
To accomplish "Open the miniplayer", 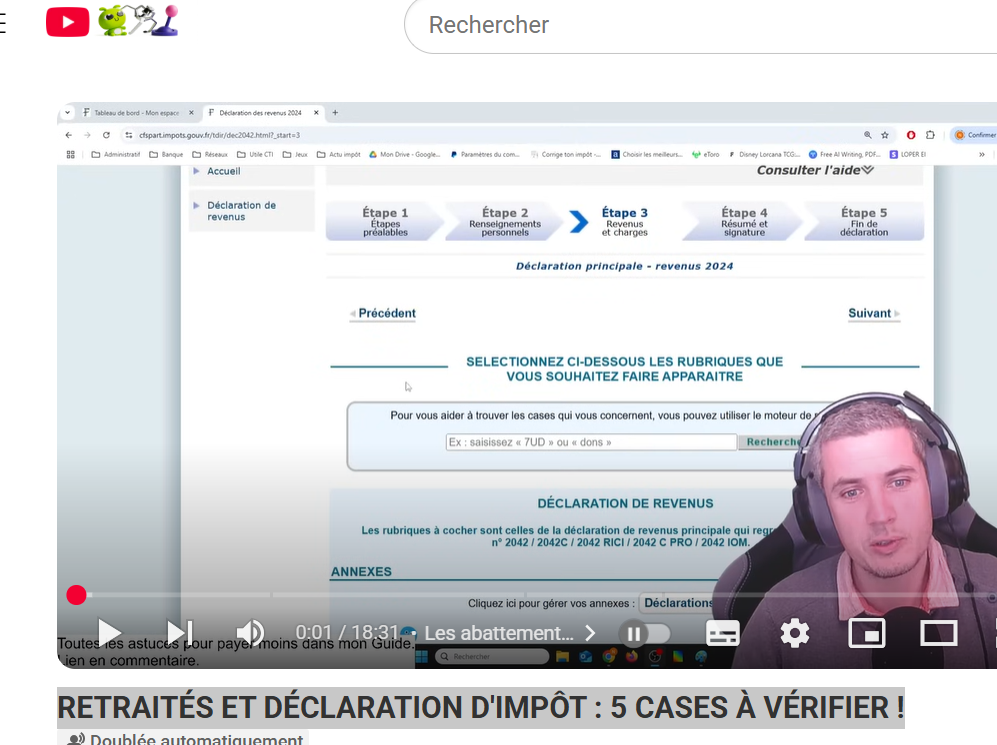I will (866, 633).
